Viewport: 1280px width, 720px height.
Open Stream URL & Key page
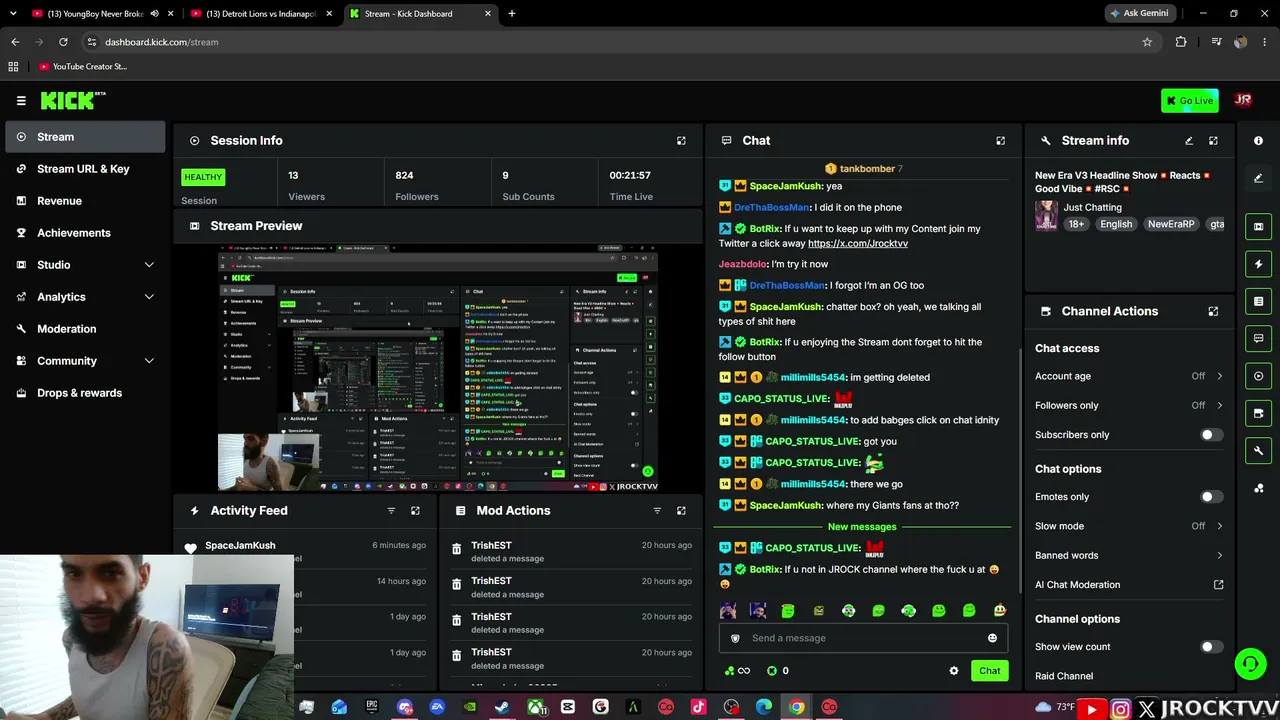pyautogui.click(x=85, y=169)
